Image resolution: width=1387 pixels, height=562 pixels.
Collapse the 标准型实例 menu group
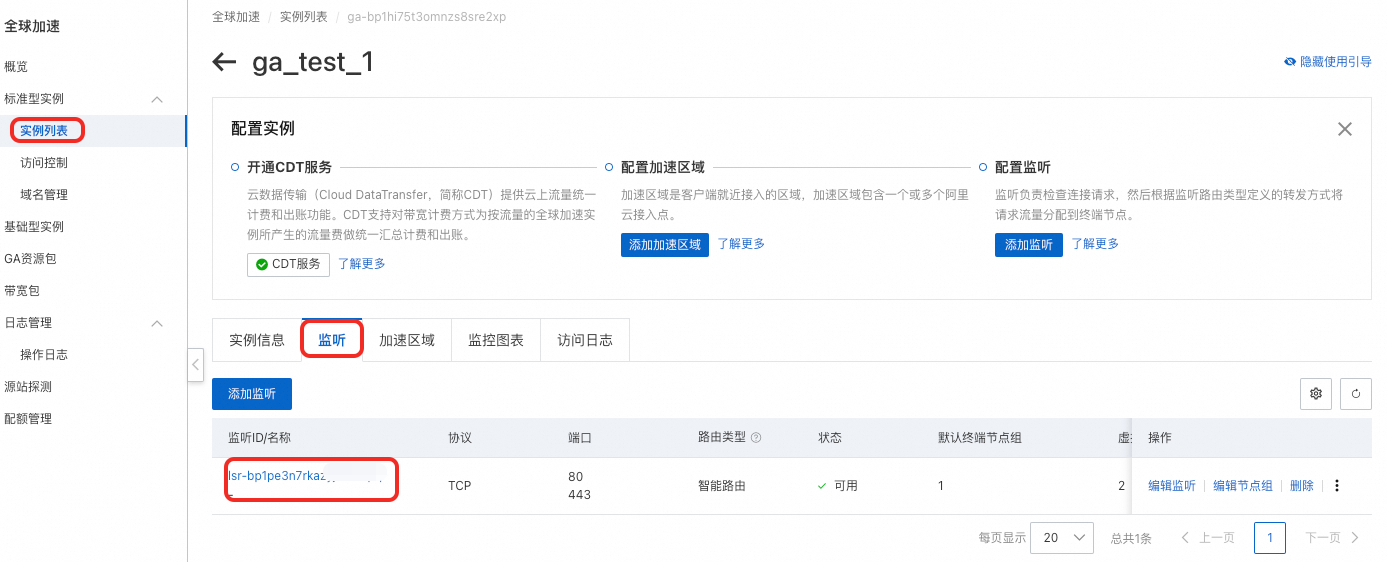point(157,99)
